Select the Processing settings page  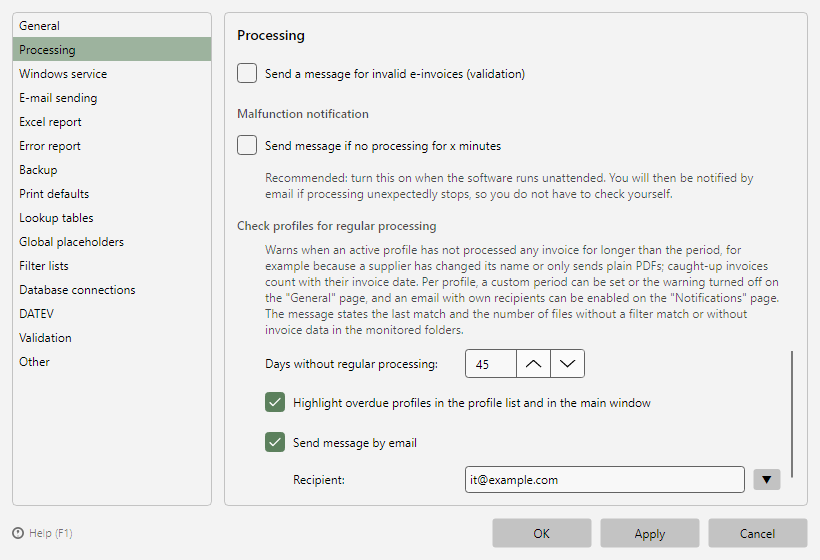pyautogui.click(x=112, y=50)
